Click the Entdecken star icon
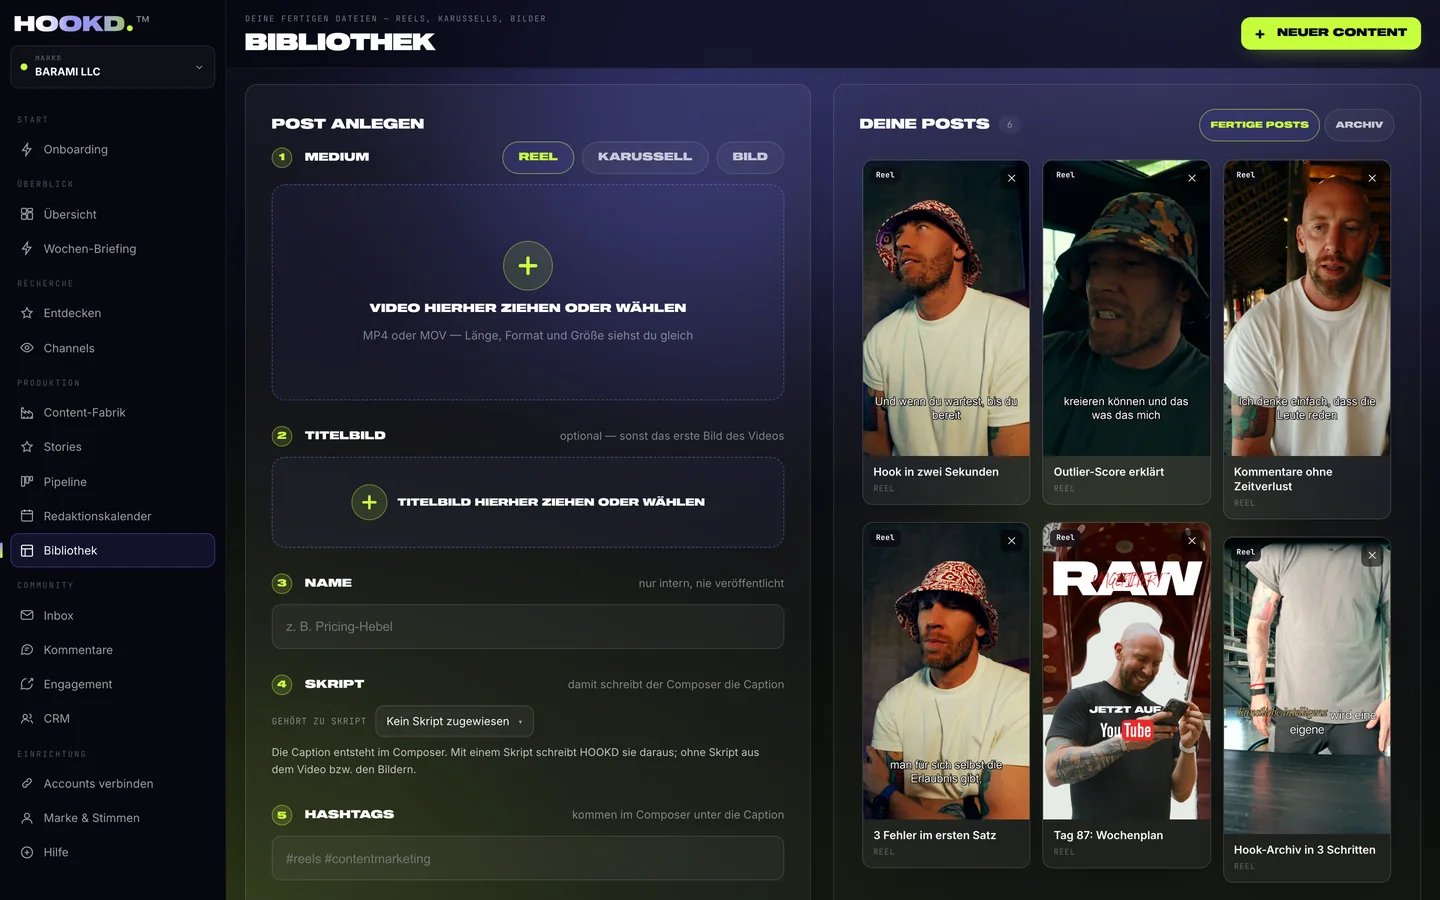Screen dimensions: 1440x900 pos(27,313)
